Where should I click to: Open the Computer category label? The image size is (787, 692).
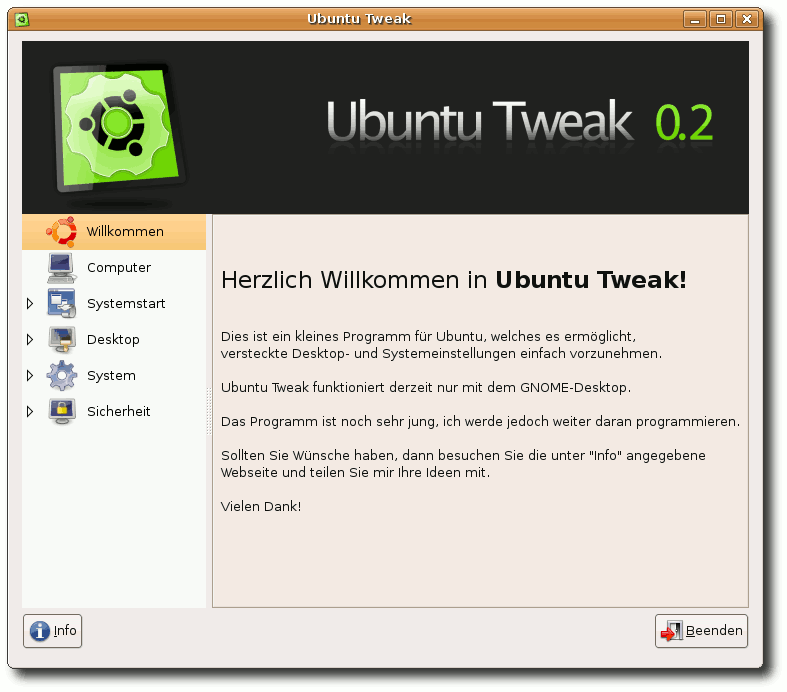[x=119, y=268]
